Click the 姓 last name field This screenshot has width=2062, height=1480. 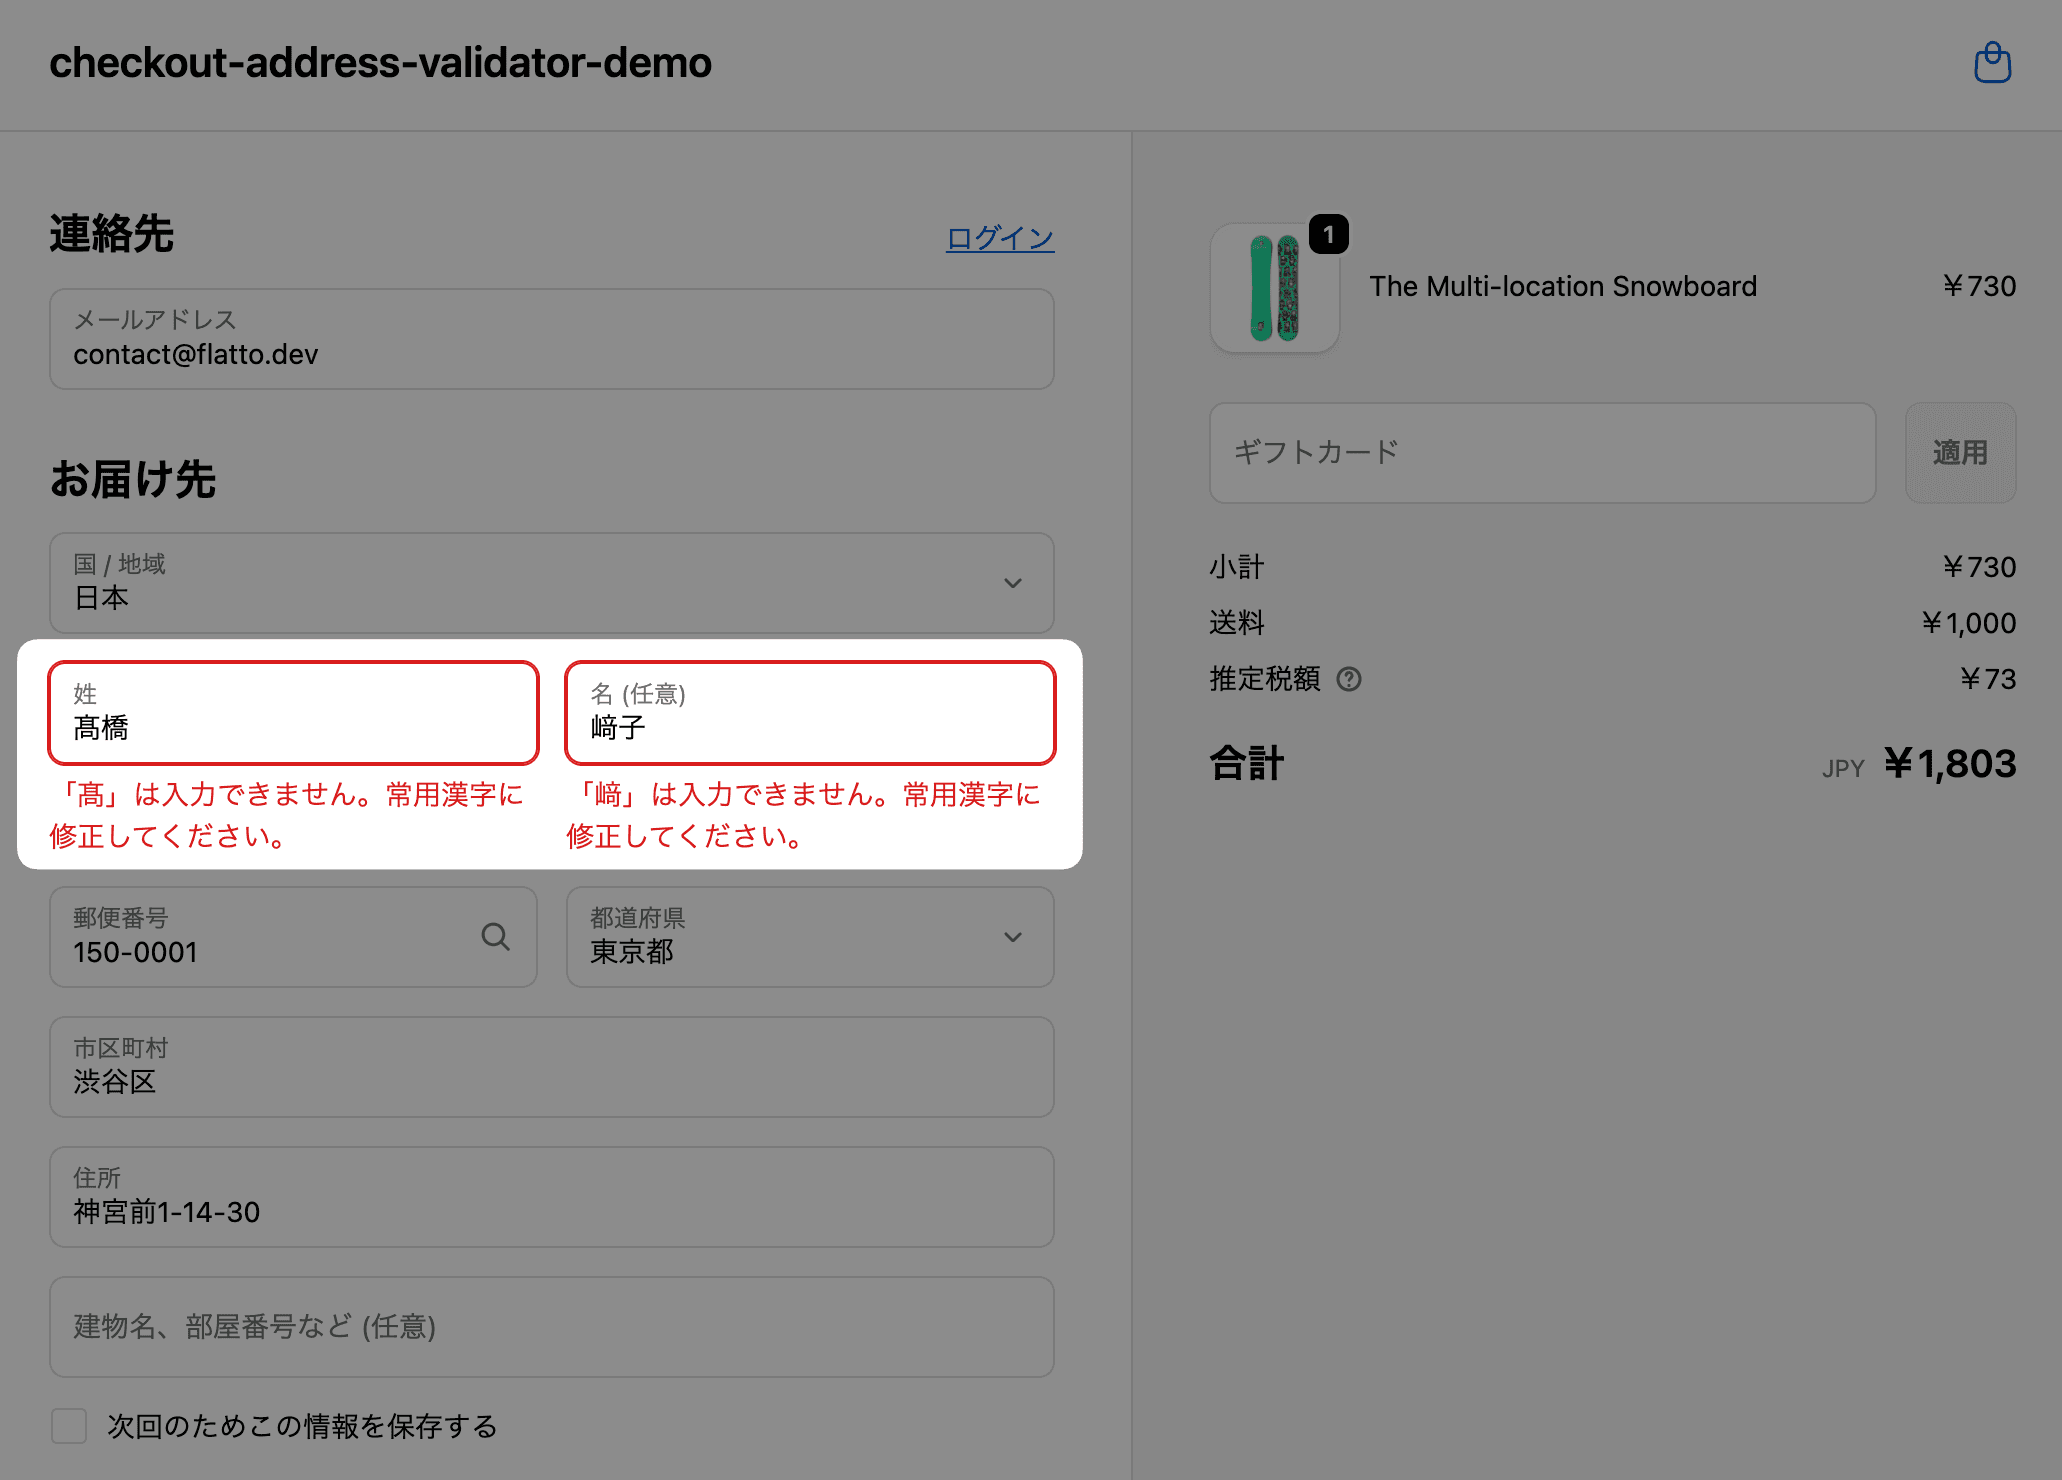point(293,713)
